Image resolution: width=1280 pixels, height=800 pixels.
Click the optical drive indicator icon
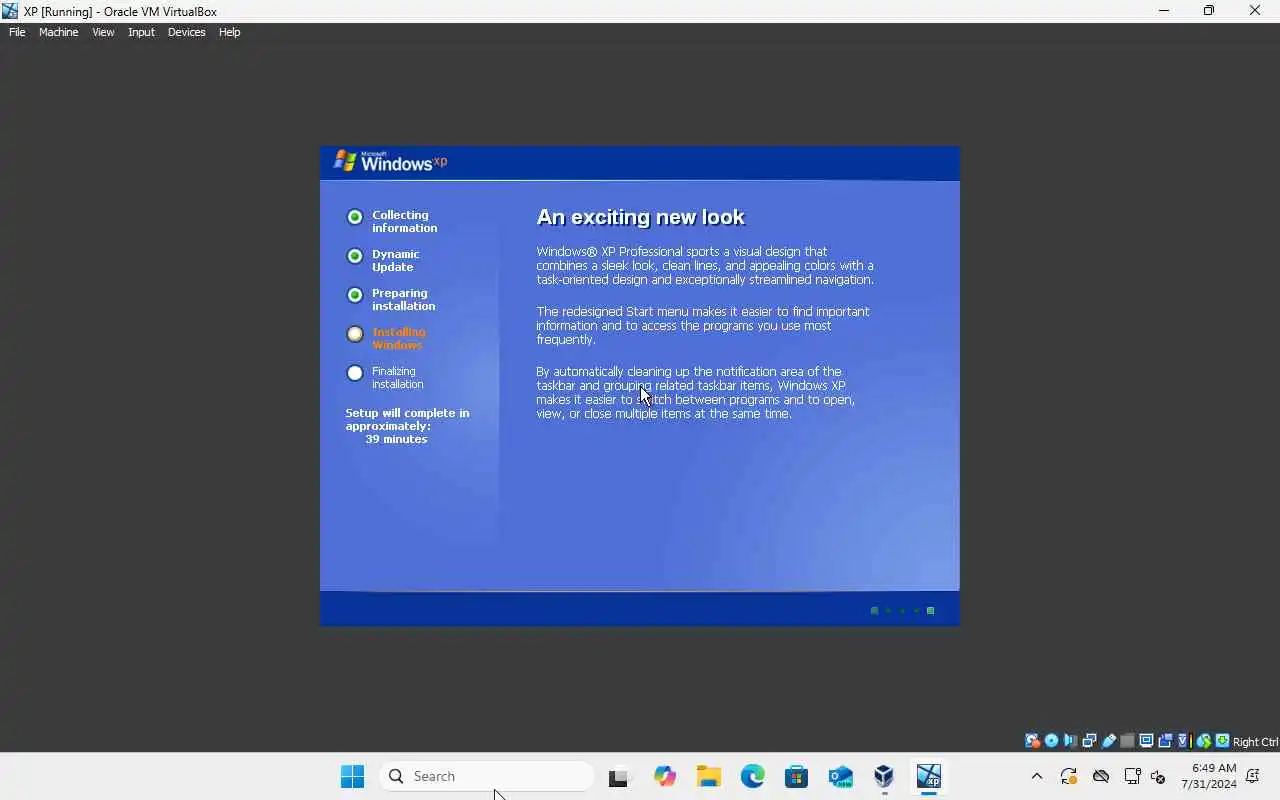coord(1051,741)
